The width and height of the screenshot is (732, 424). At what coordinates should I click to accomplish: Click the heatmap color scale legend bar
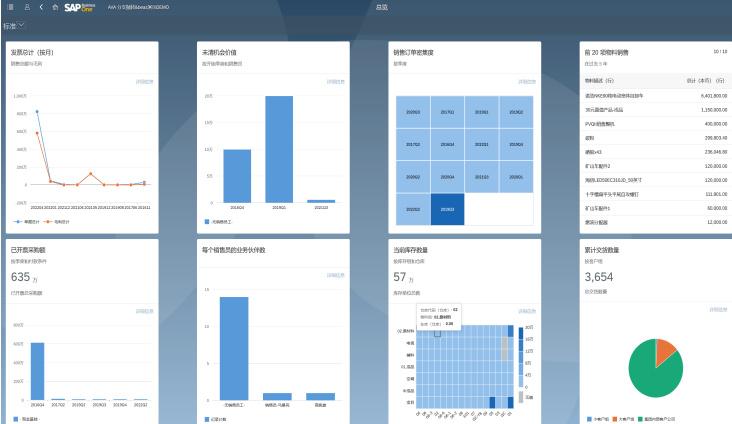tap(521, 357)
